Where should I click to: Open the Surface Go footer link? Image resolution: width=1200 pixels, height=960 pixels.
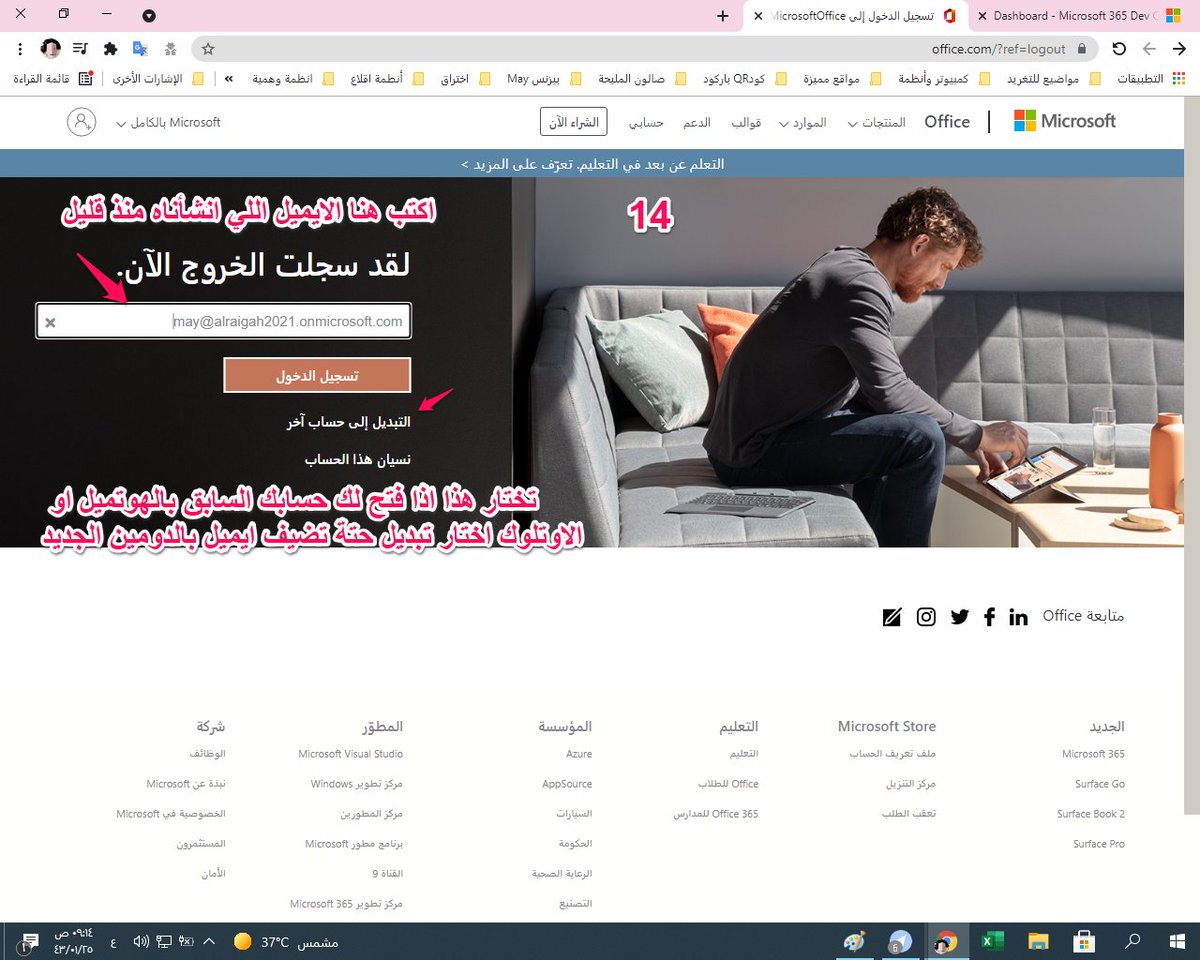(1100, 784)
